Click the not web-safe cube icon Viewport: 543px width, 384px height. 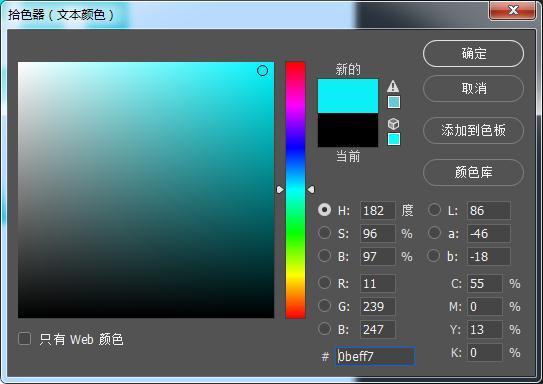[393, 124]
